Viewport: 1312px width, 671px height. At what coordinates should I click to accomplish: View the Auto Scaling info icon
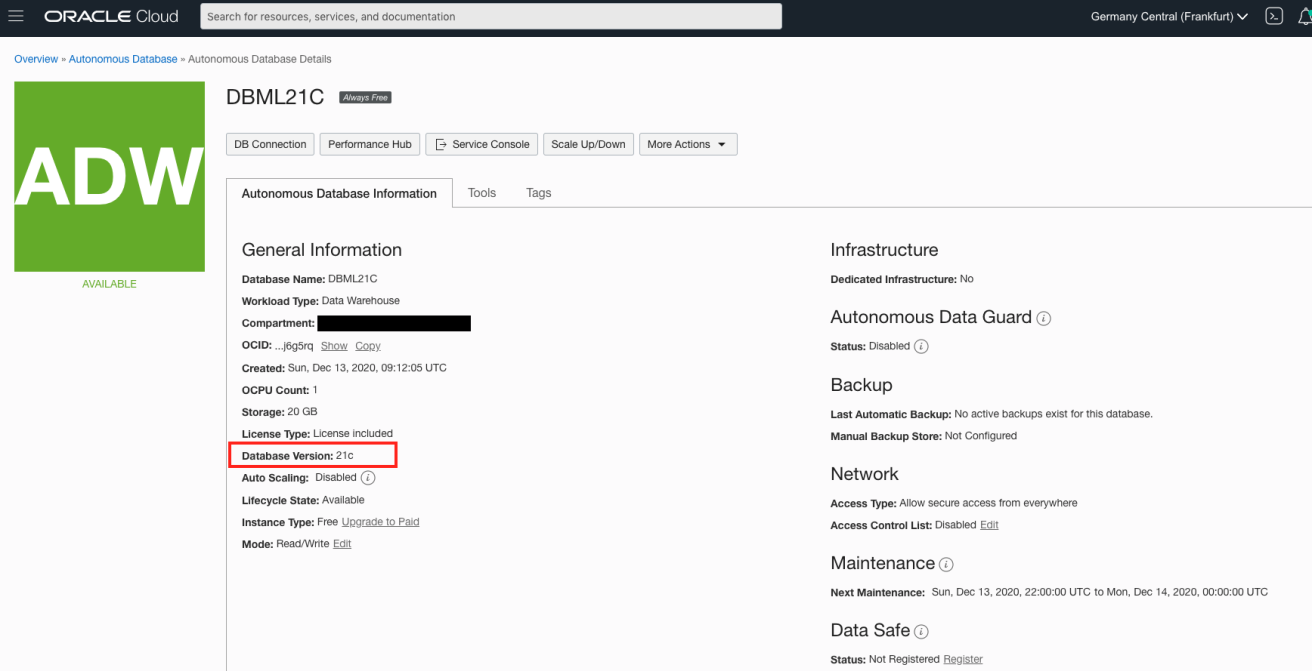(367, 477)
